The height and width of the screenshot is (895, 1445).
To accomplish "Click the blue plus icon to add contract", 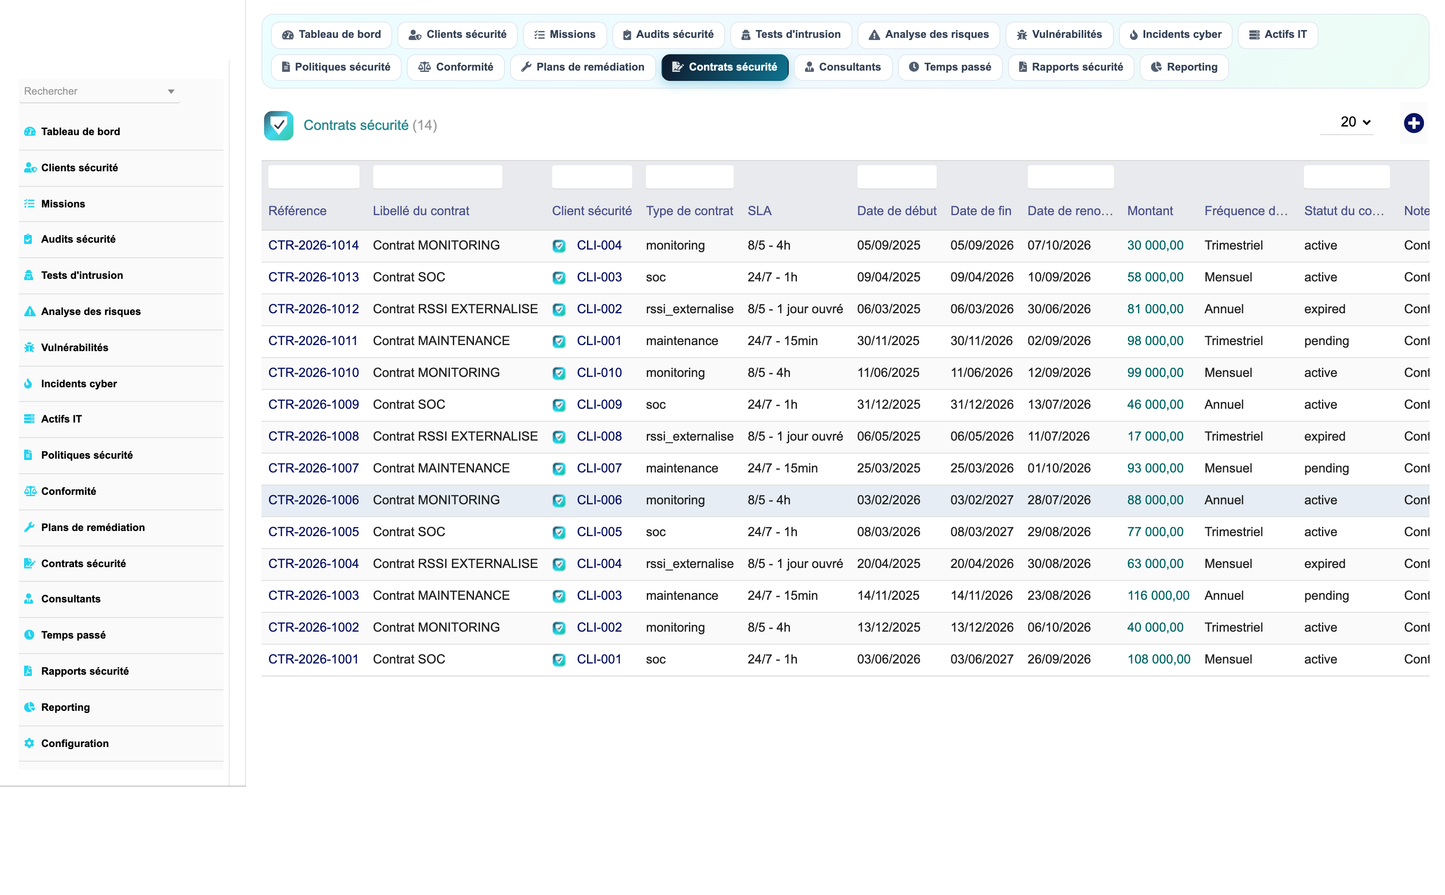I will tap(1413, 123).
